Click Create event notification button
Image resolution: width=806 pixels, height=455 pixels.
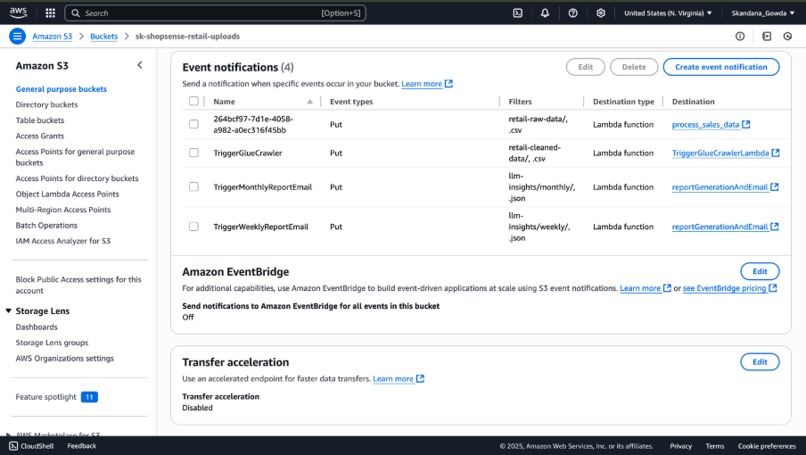point(721,67)
